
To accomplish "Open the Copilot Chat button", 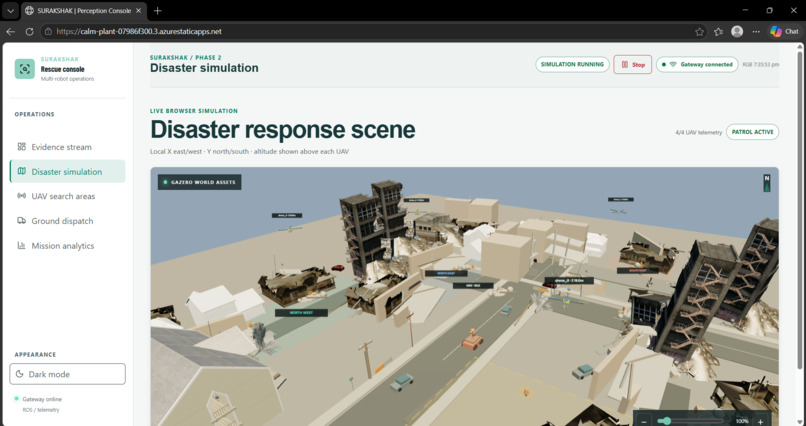I will click(785, 31).
